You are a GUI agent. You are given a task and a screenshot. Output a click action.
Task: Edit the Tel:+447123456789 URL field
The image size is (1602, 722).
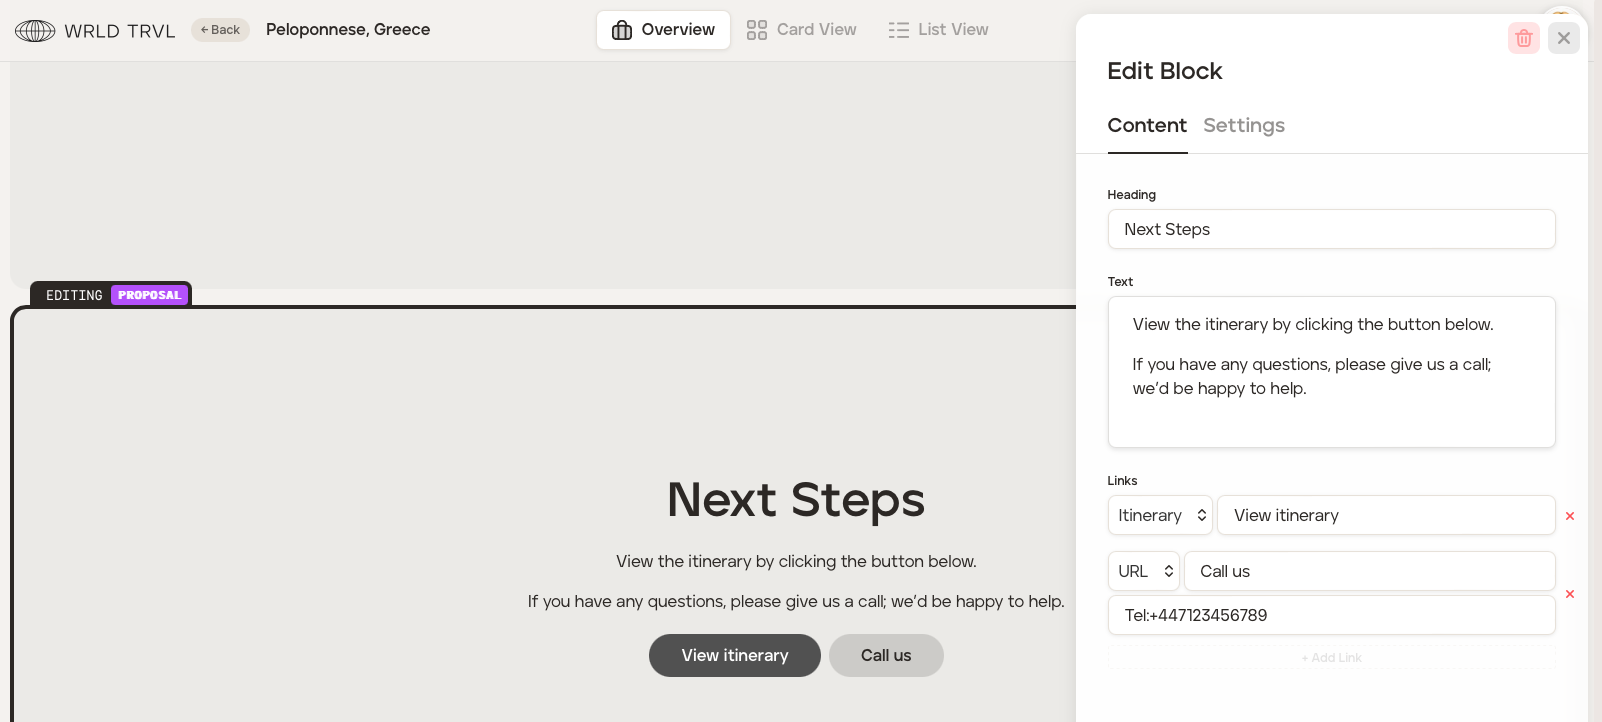[1331, 615]
